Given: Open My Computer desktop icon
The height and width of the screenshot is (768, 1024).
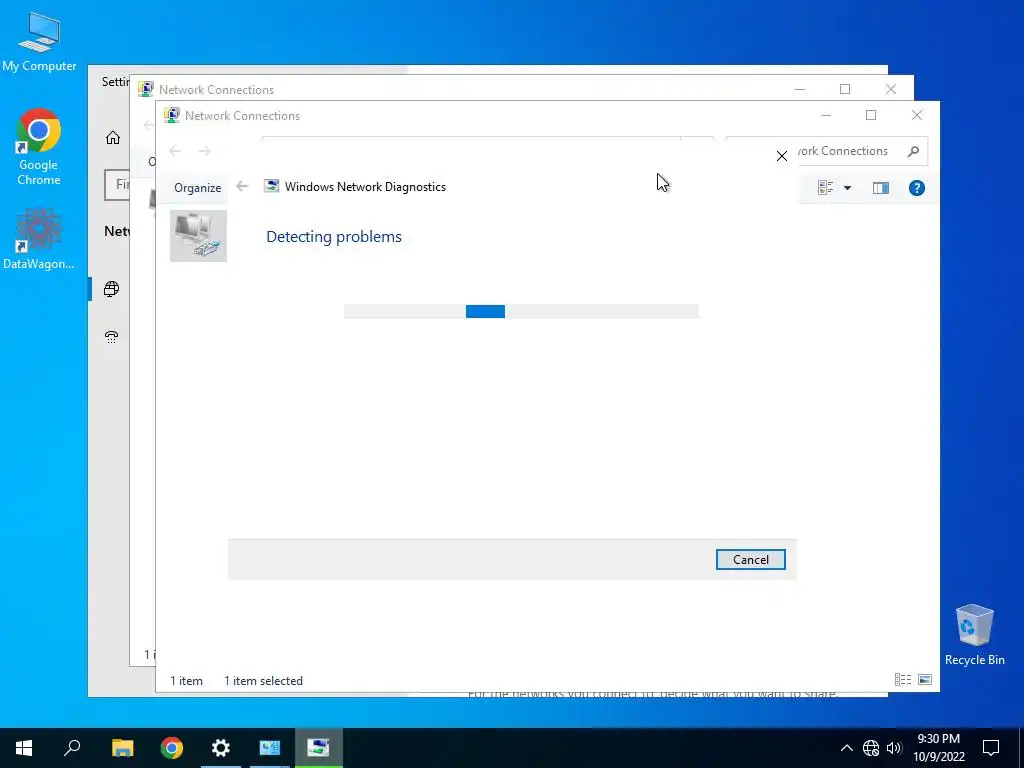Looking at the screenshot, I should (39, 42).
